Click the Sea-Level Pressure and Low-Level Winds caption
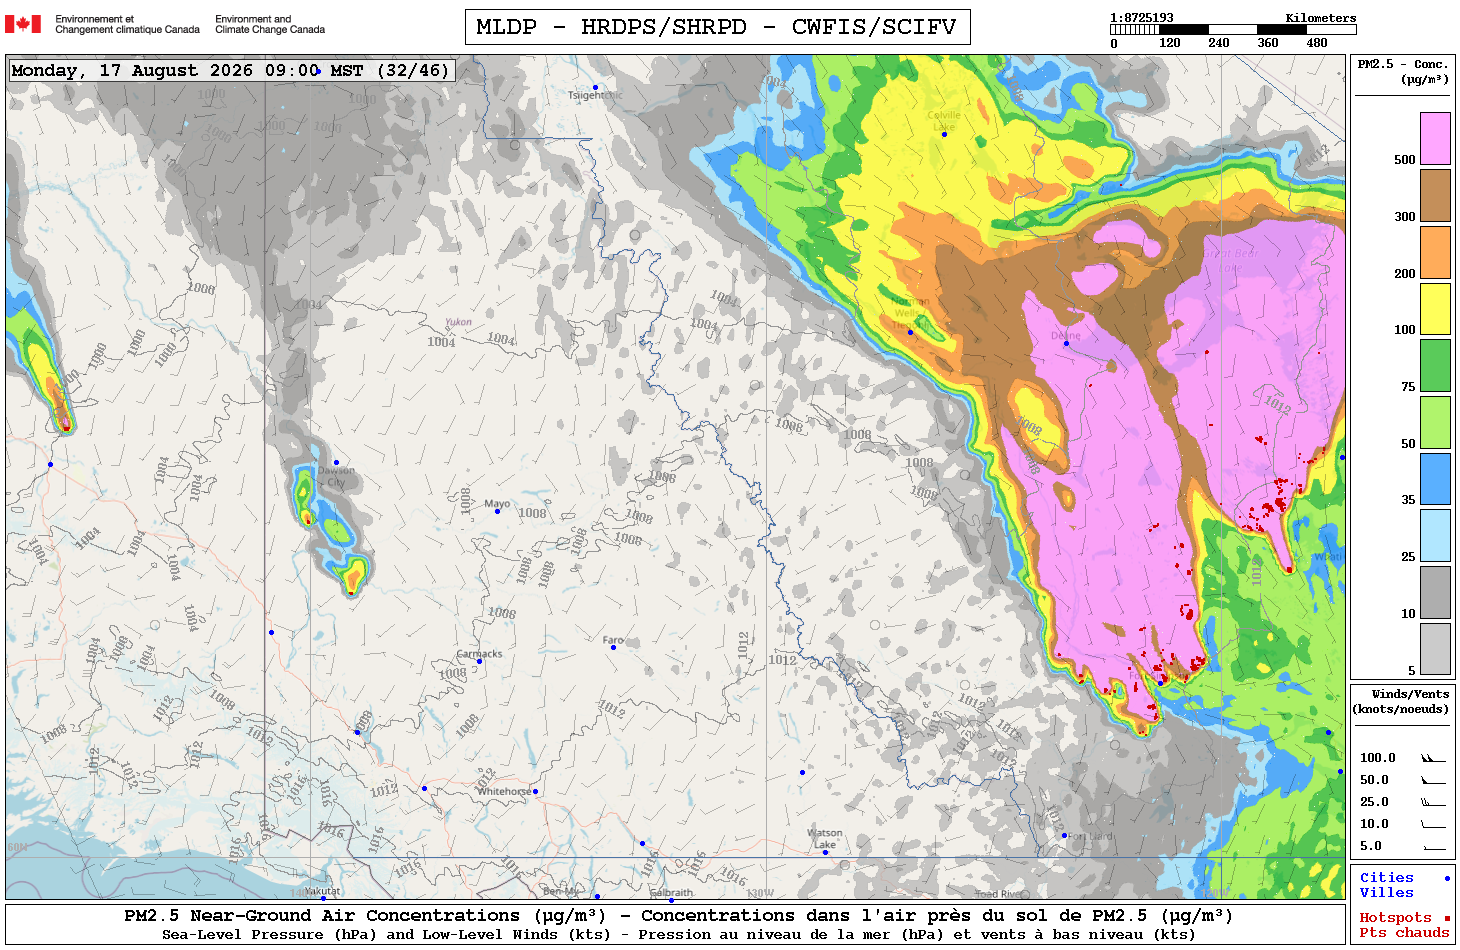The height and width of the screenshot is (950, 1460). (x=678, y=935)
